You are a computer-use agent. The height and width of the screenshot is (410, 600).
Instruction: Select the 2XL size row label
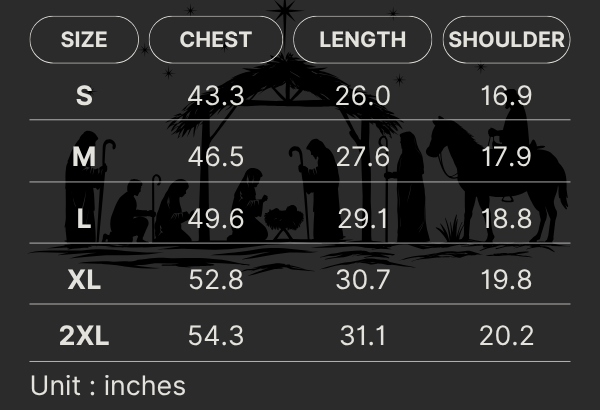point(84,336)
